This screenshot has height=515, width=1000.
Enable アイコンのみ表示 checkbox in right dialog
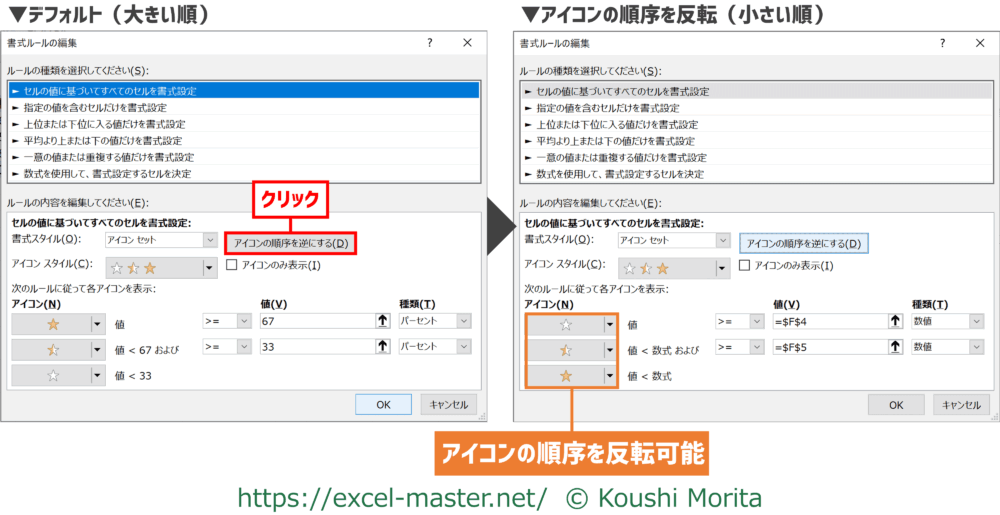tap(744, 266)
